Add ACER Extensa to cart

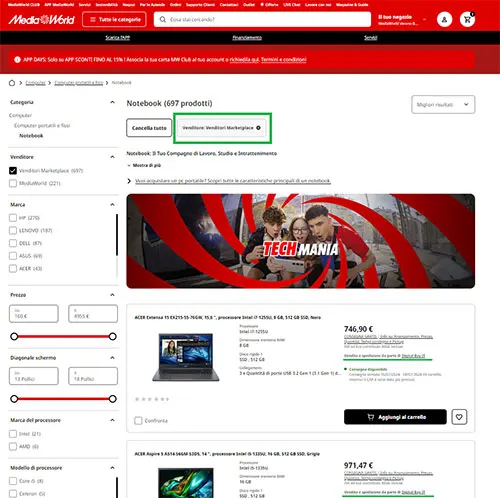(395, 417)
